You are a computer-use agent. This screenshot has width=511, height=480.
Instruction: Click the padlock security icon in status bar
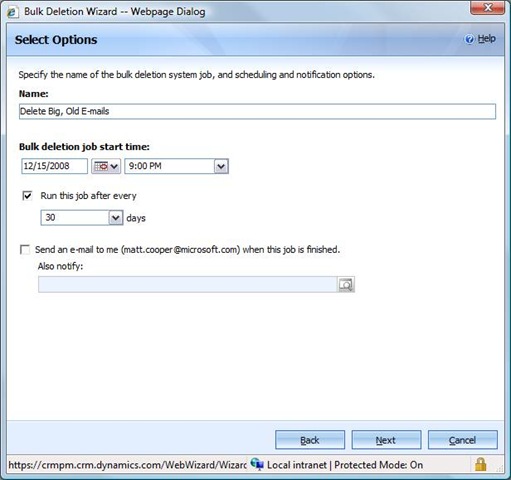[480, 464]
